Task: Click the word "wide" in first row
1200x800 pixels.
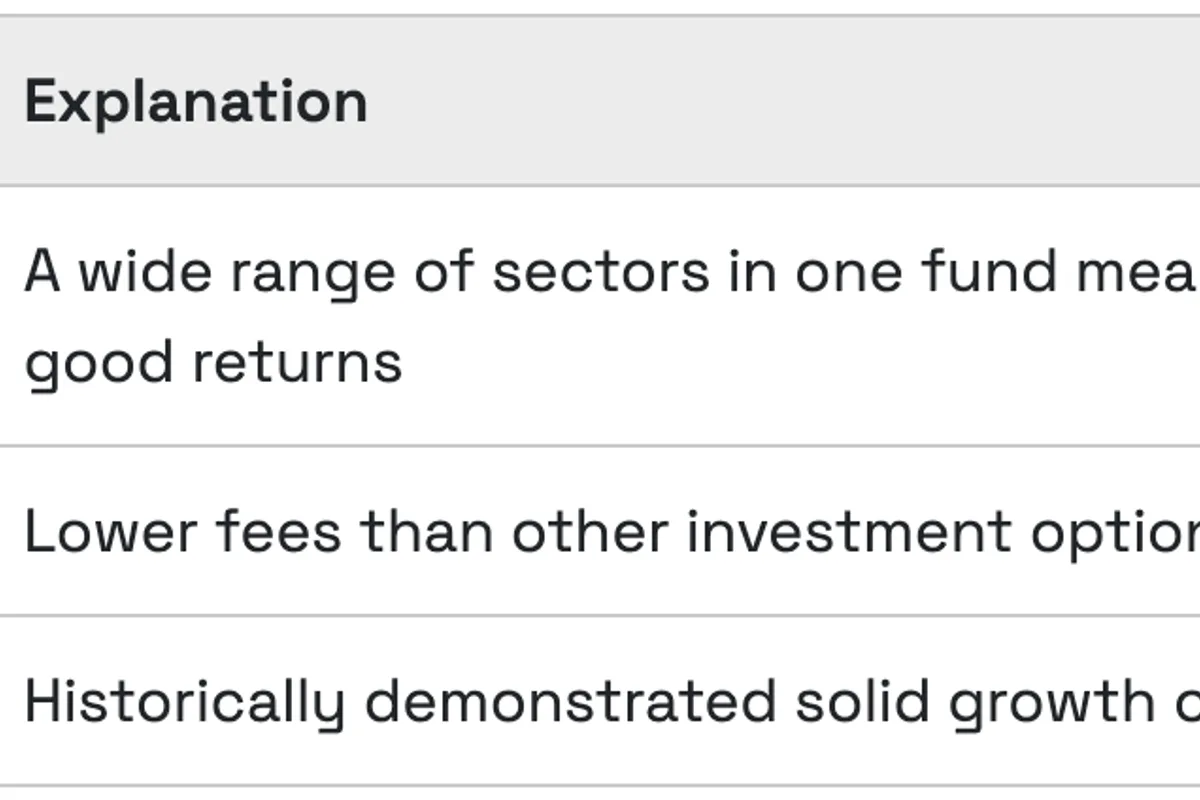Action: (x=145, y=272)
